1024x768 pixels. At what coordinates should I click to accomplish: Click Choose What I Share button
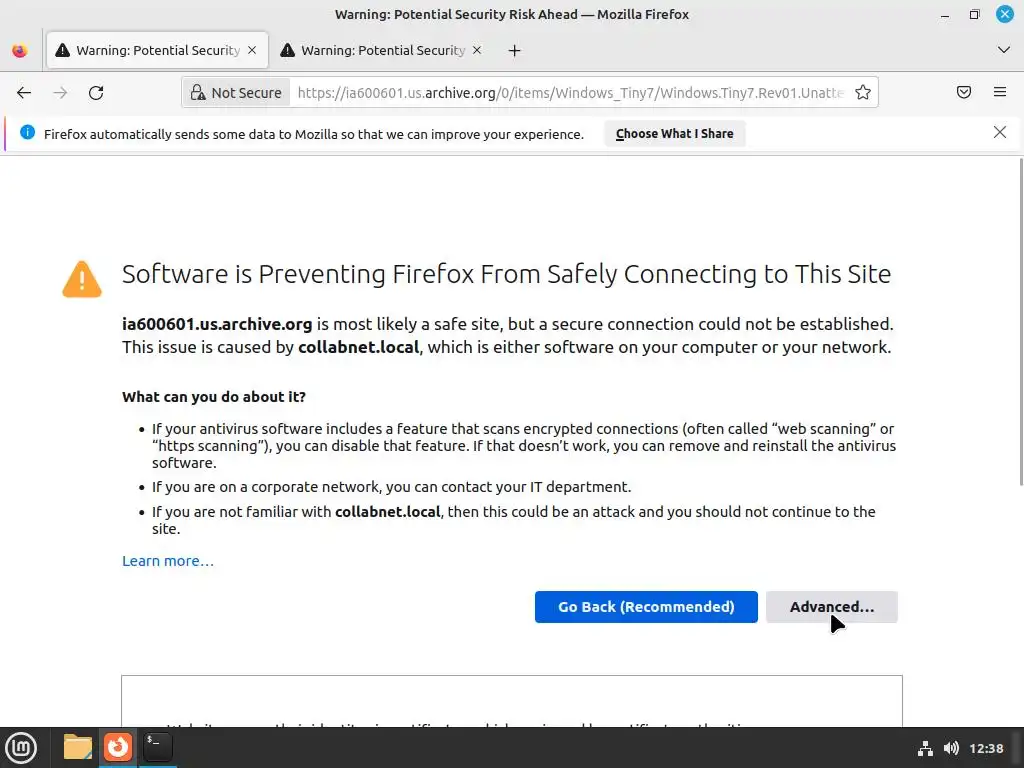point(674,133)
